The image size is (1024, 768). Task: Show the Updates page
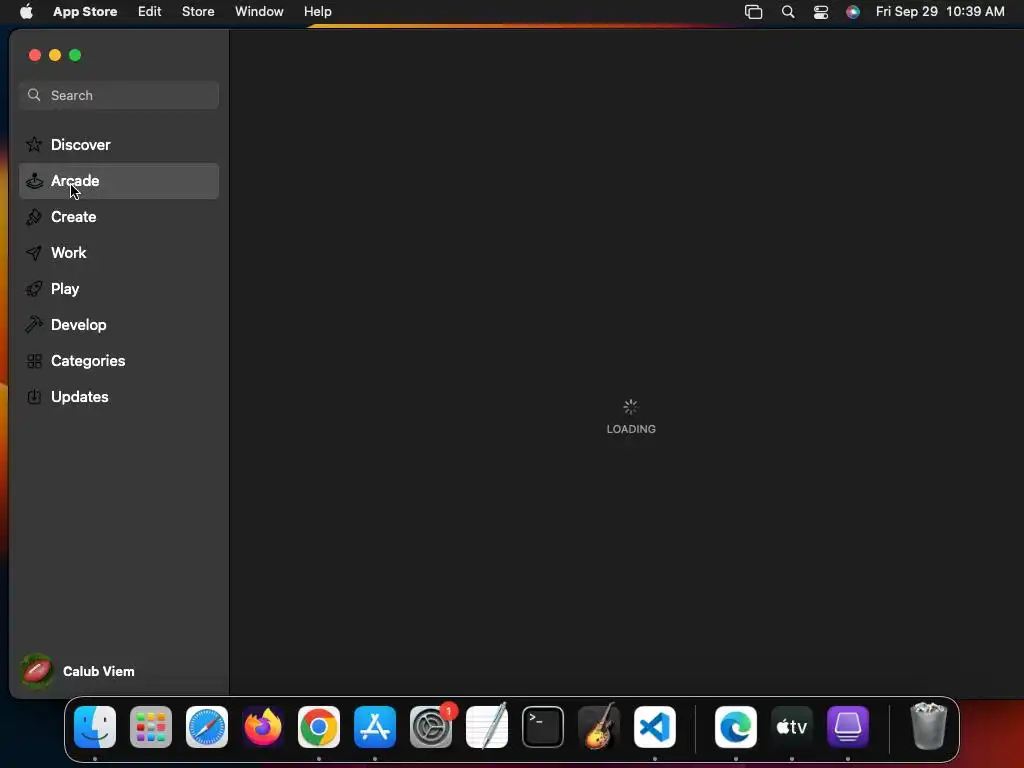click(x=119, y=396)
